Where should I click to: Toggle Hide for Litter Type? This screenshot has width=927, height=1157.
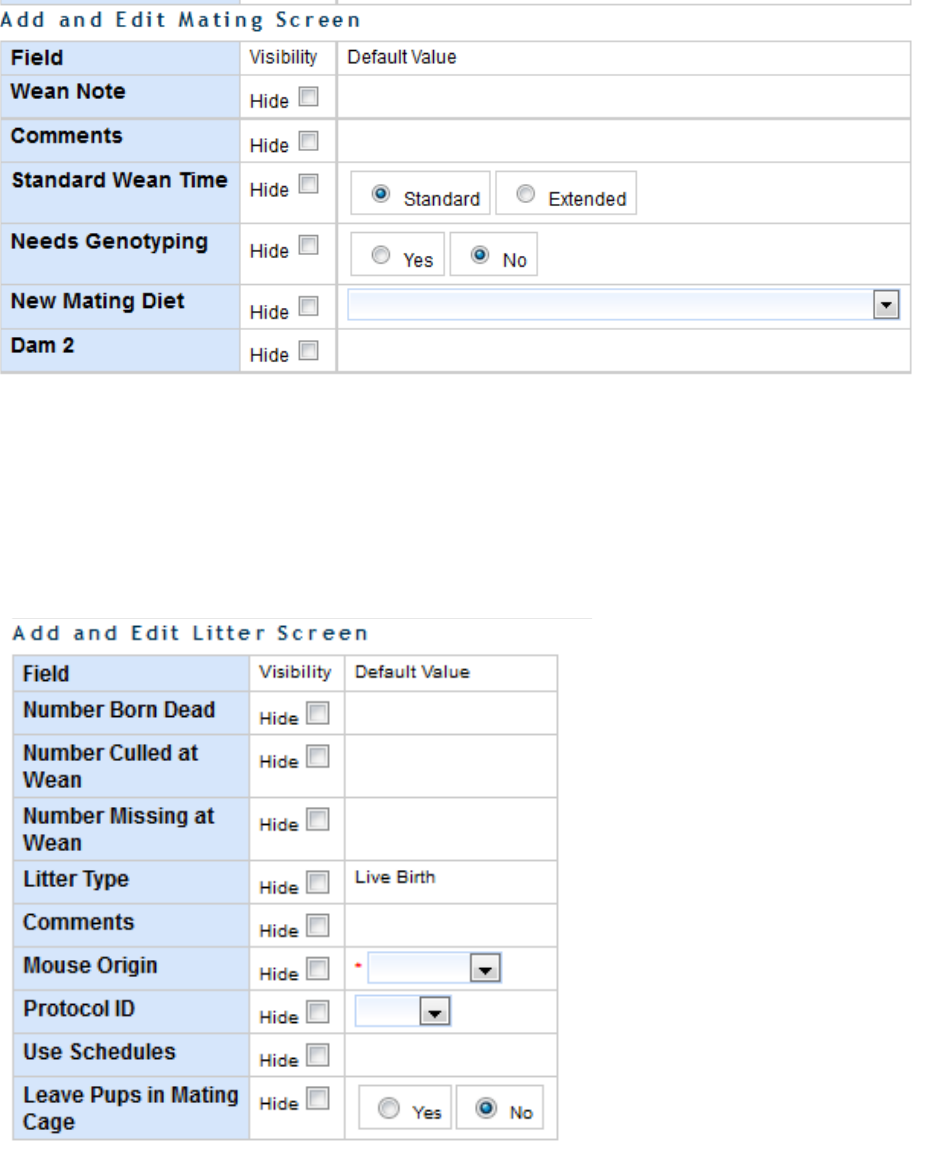[x=317, y=883]
